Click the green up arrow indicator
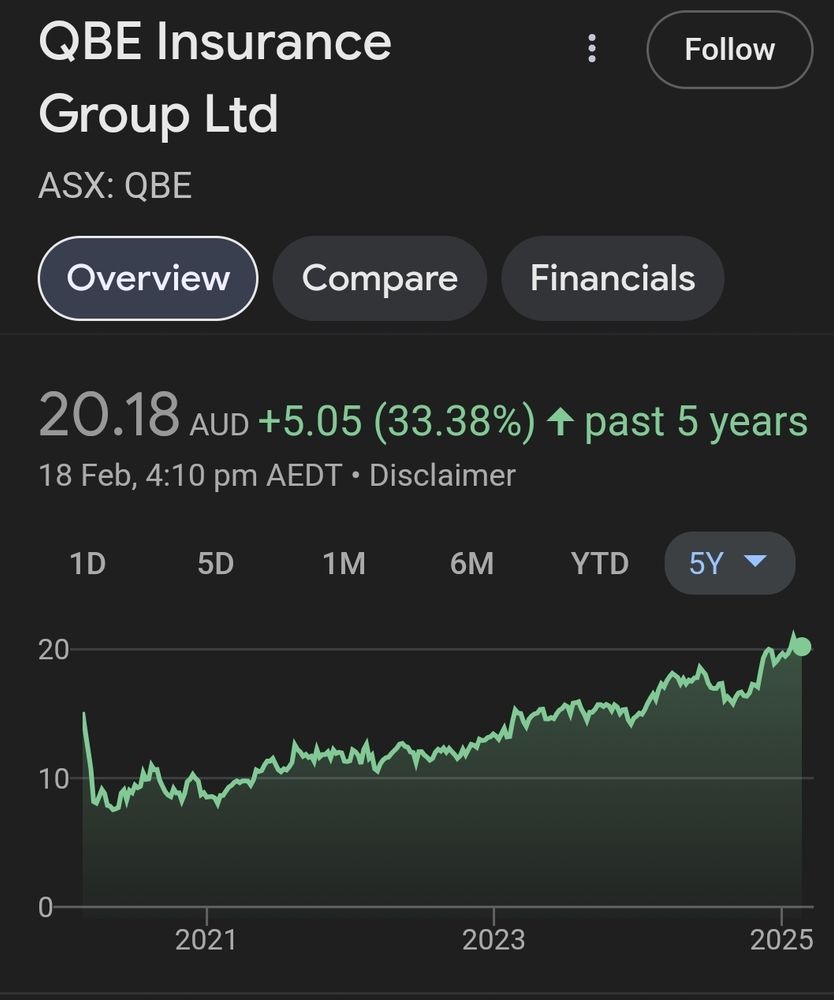Viewport: 834px width, 1000px height. 560,423
